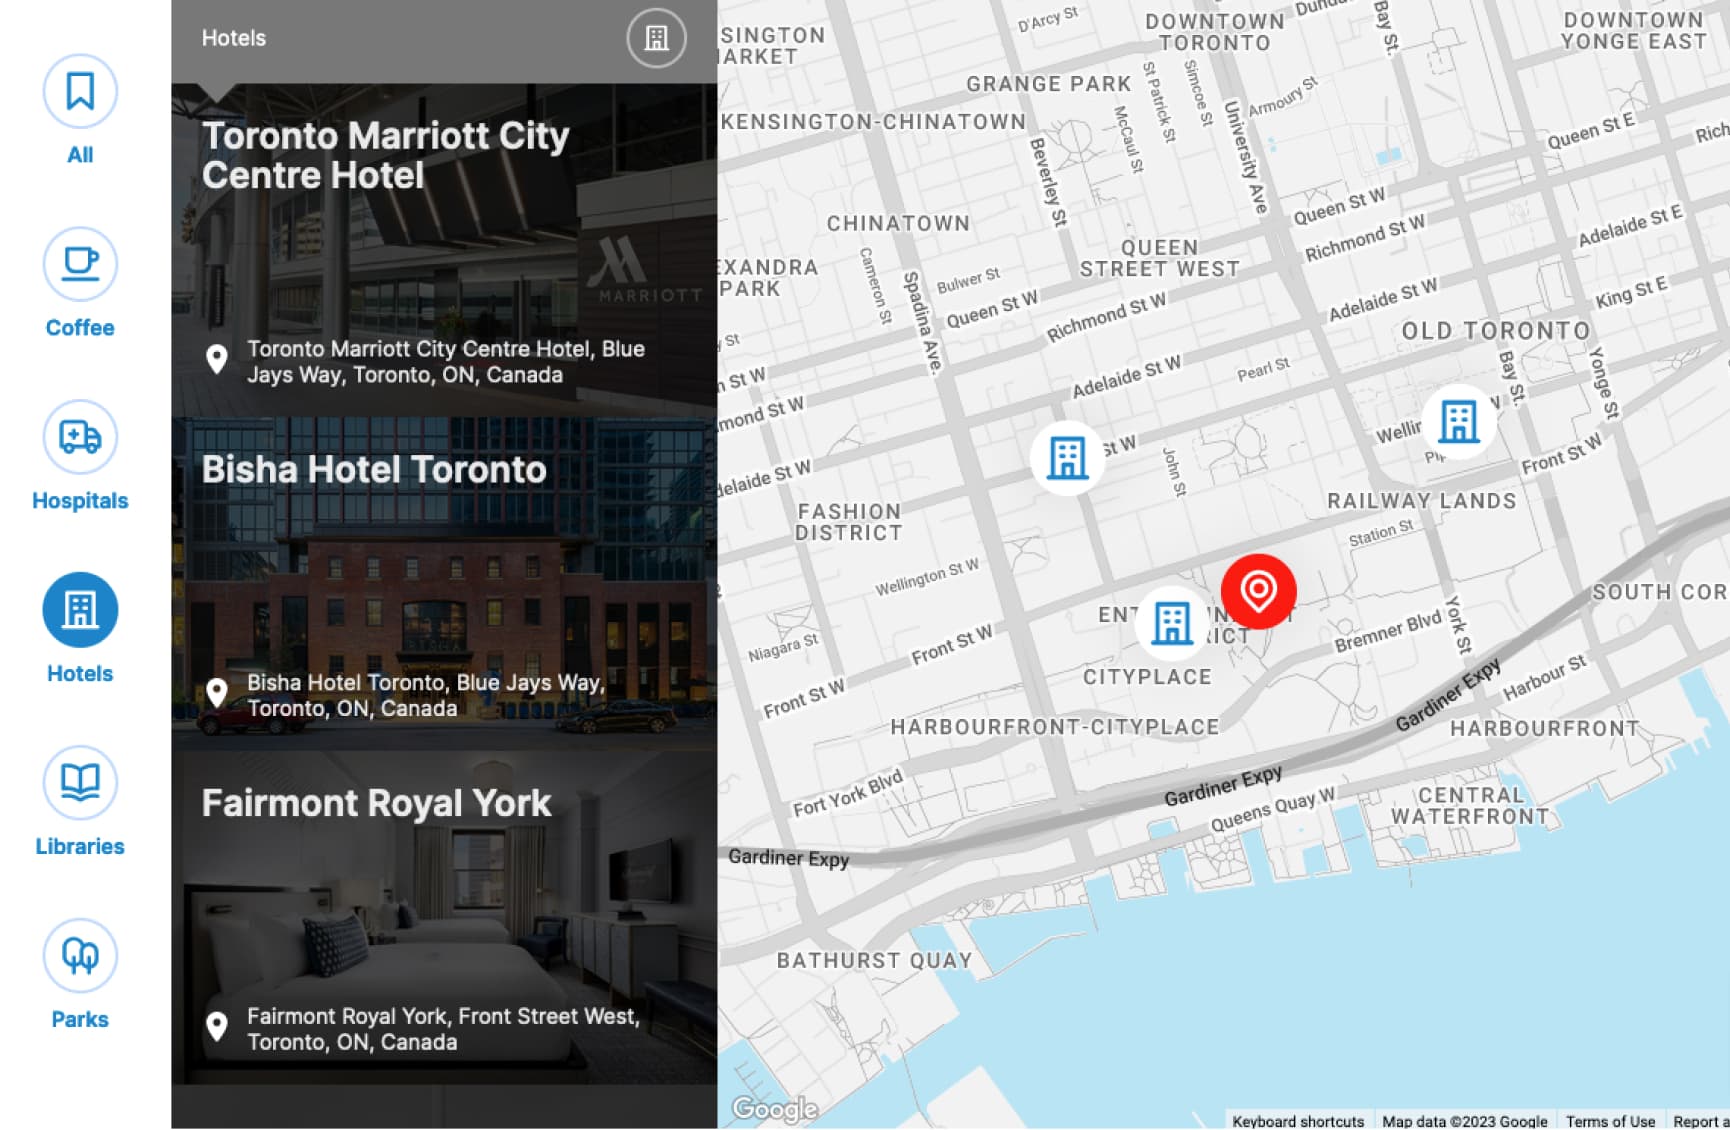The width and height of the screenshot is (1730, 1130).
Task: Open Keyboard shortcuts link on map
Action: tap(1298, 1121)
